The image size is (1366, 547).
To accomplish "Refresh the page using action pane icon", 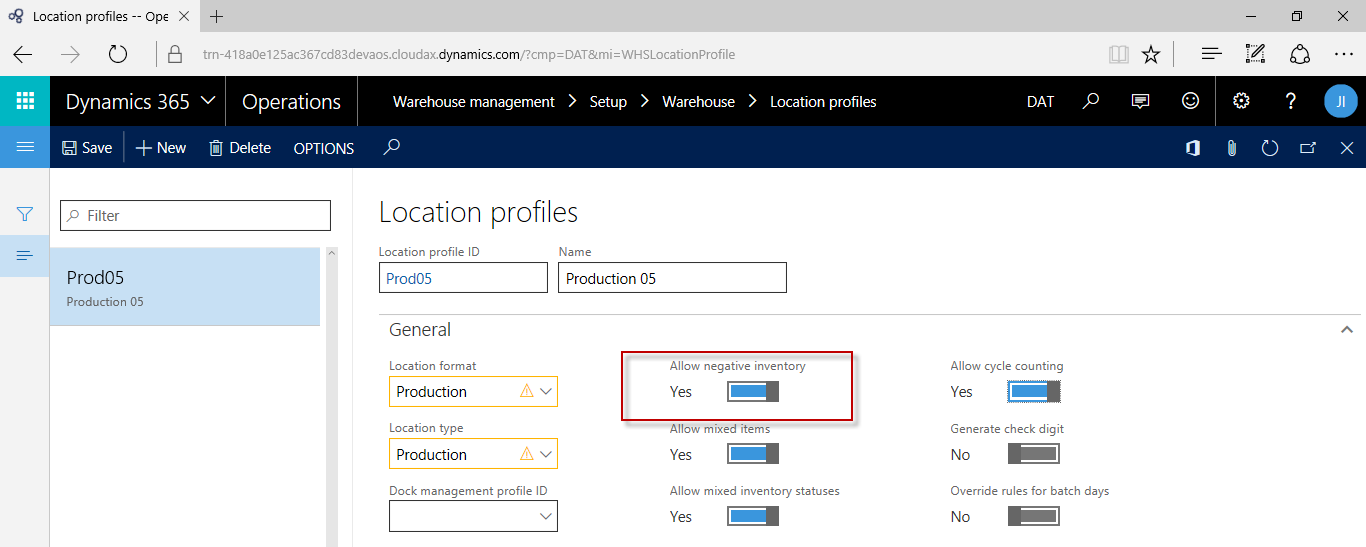I will pyautogui.click(x=1270, y=148).
